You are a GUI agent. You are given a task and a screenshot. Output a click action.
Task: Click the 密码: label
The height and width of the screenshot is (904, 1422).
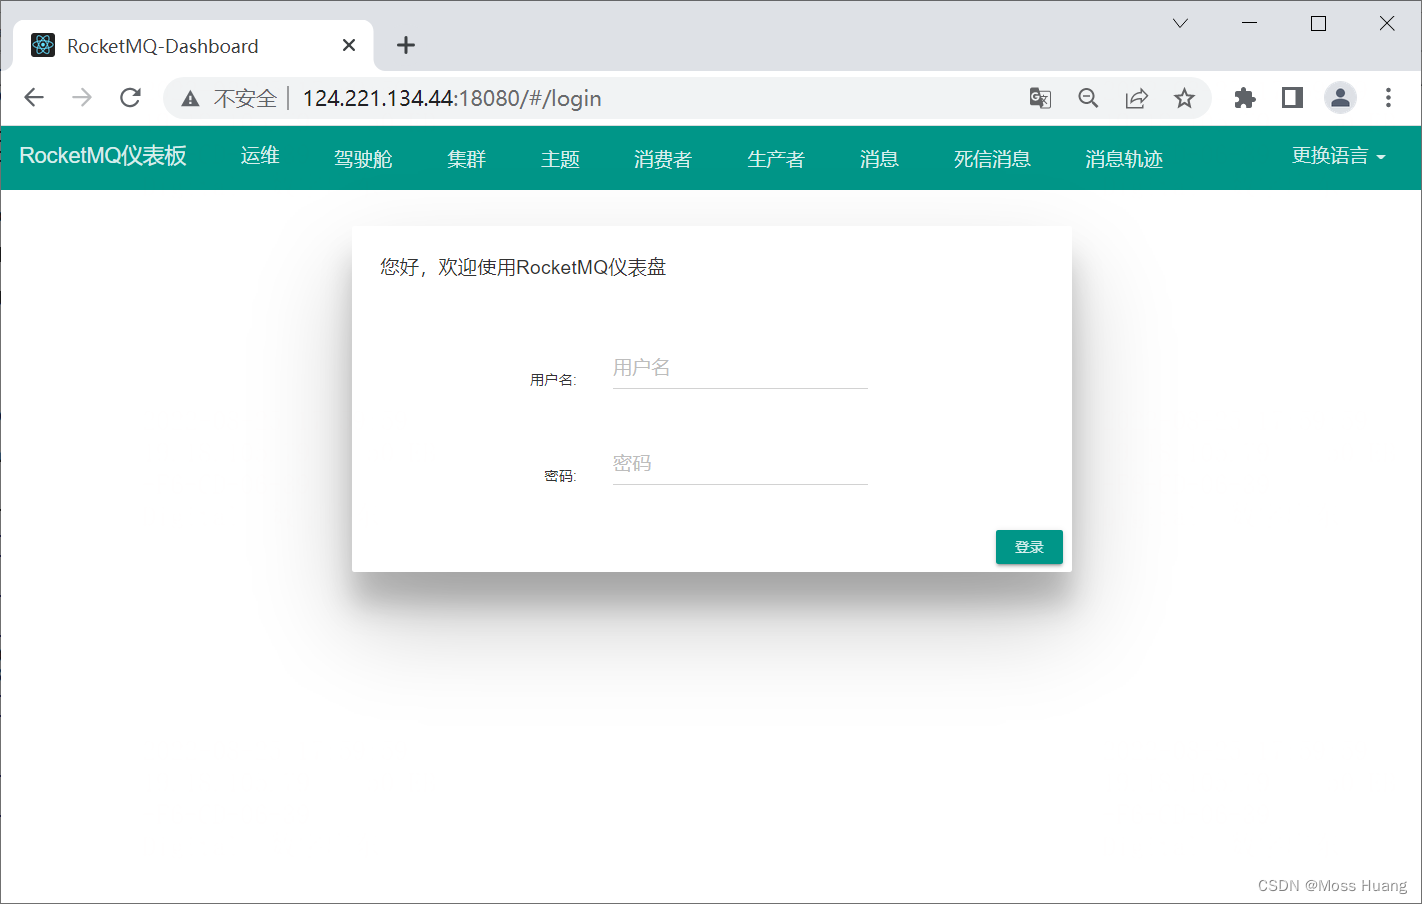(x=560, y=476)
